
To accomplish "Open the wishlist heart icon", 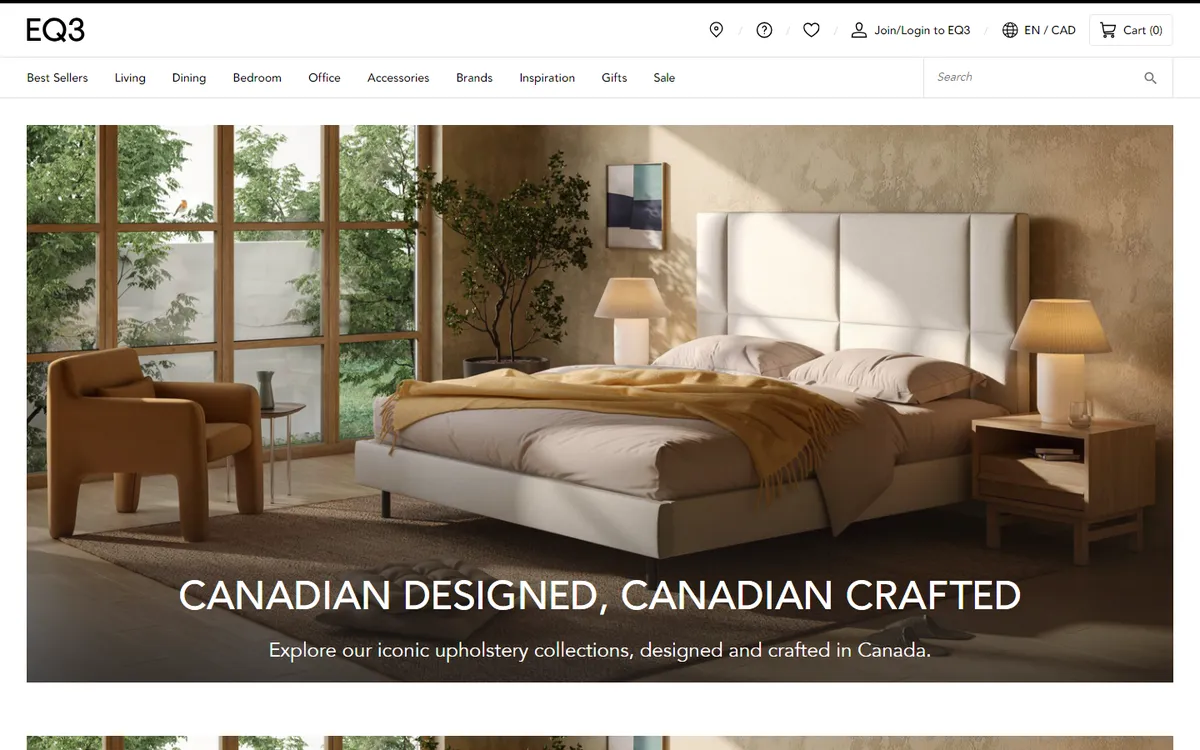I will (812, 30).
